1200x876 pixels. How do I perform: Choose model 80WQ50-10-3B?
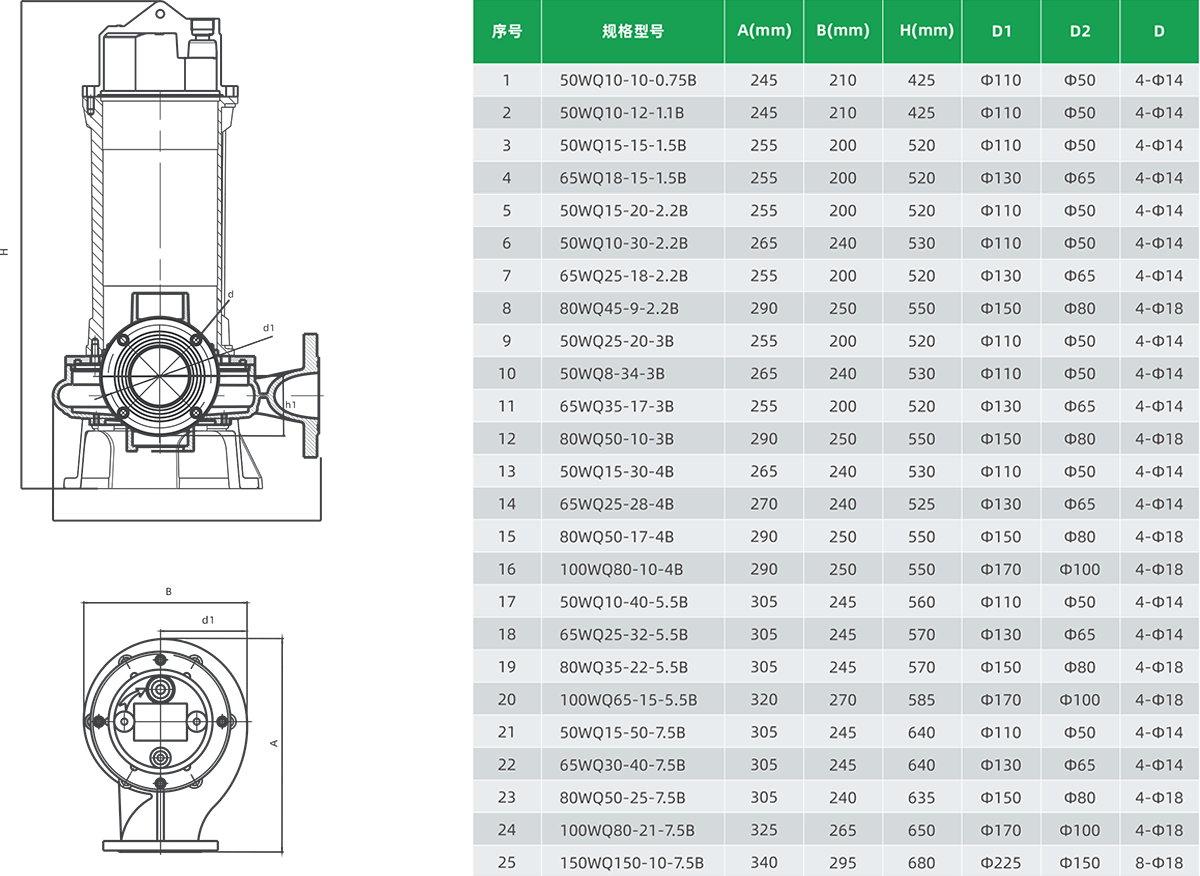[x=617, y=439]
